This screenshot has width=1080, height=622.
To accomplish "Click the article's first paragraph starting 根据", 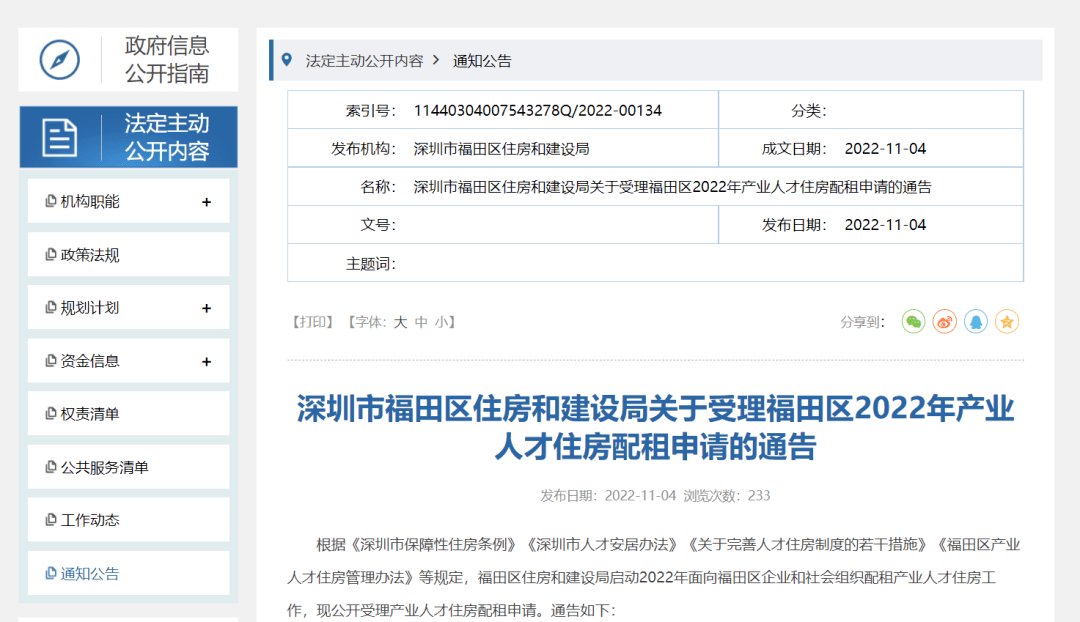I will tap(654, 577).
